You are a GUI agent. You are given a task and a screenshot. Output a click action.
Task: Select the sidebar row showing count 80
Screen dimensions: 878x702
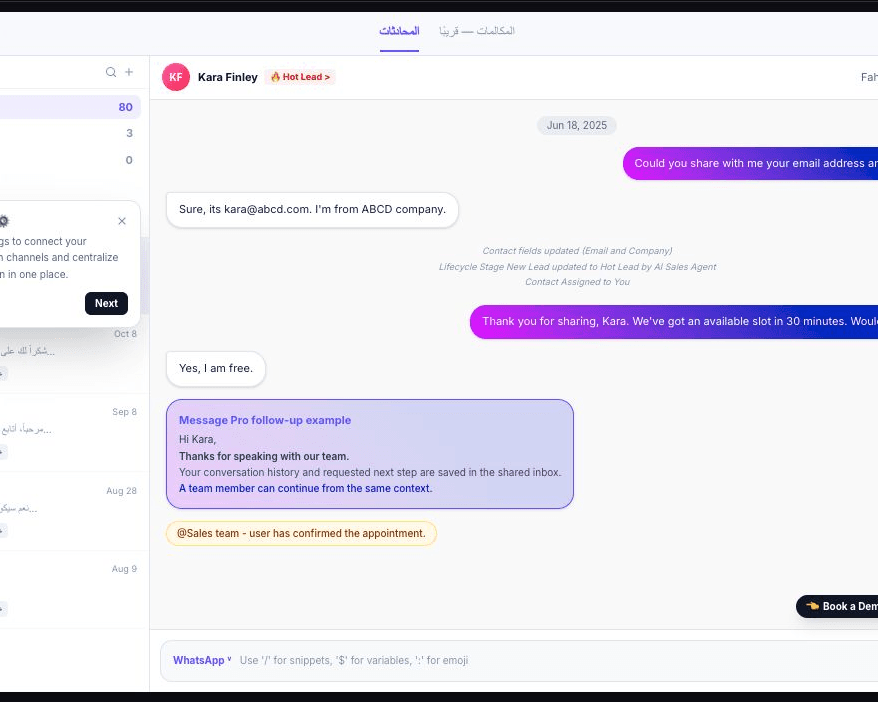click(x=70, y=107)
